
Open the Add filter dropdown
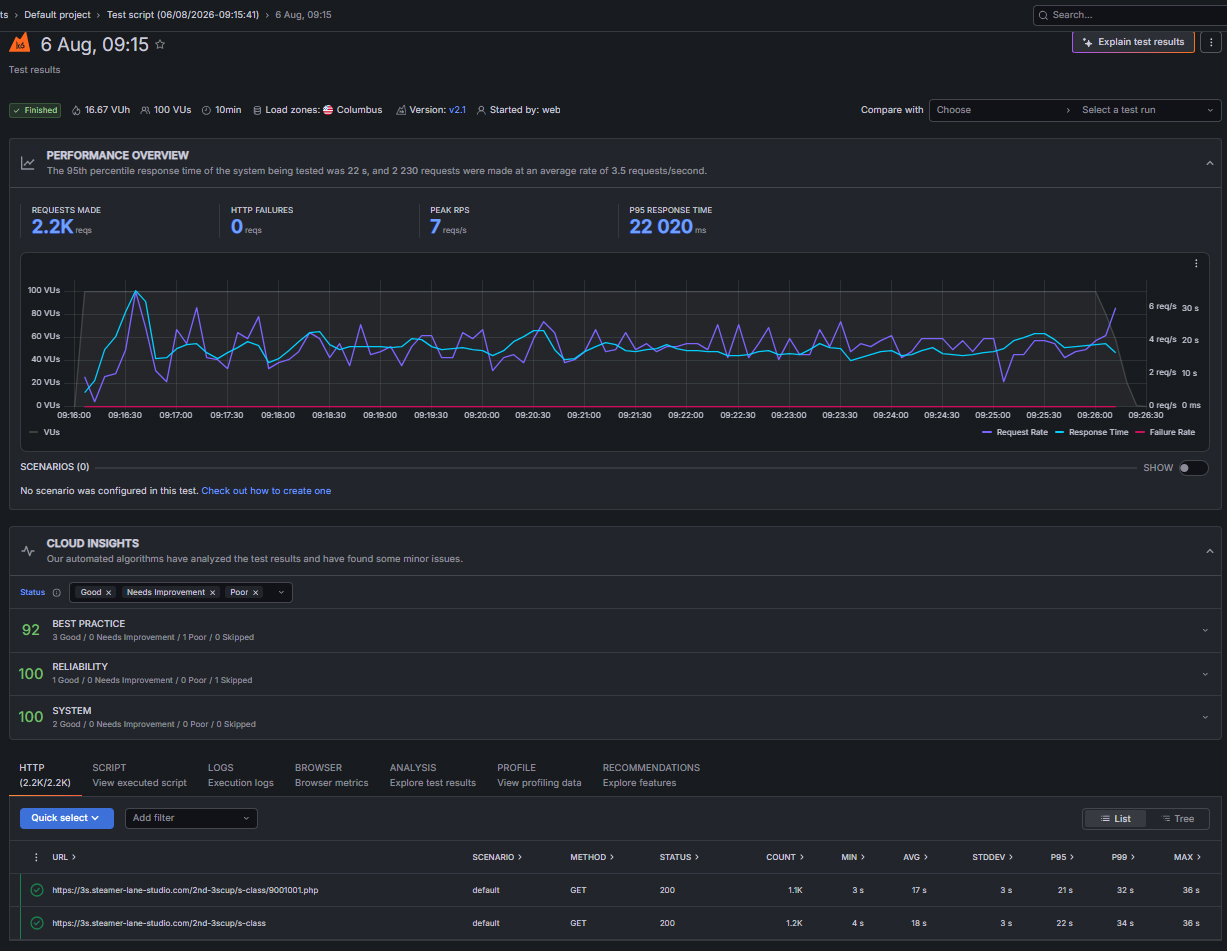(x=191, y=818)
